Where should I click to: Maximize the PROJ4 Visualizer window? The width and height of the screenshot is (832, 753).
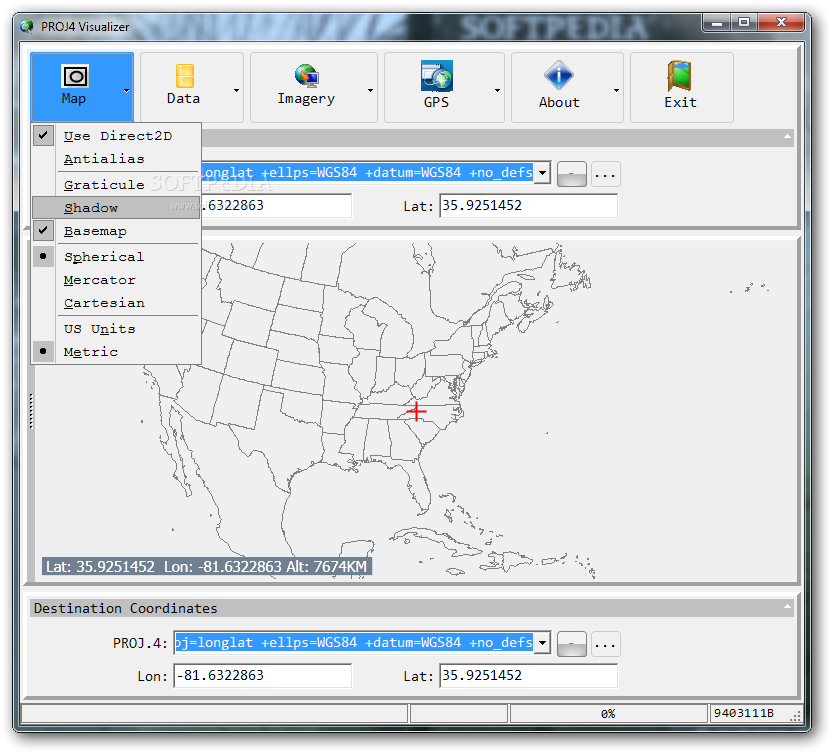744,22
